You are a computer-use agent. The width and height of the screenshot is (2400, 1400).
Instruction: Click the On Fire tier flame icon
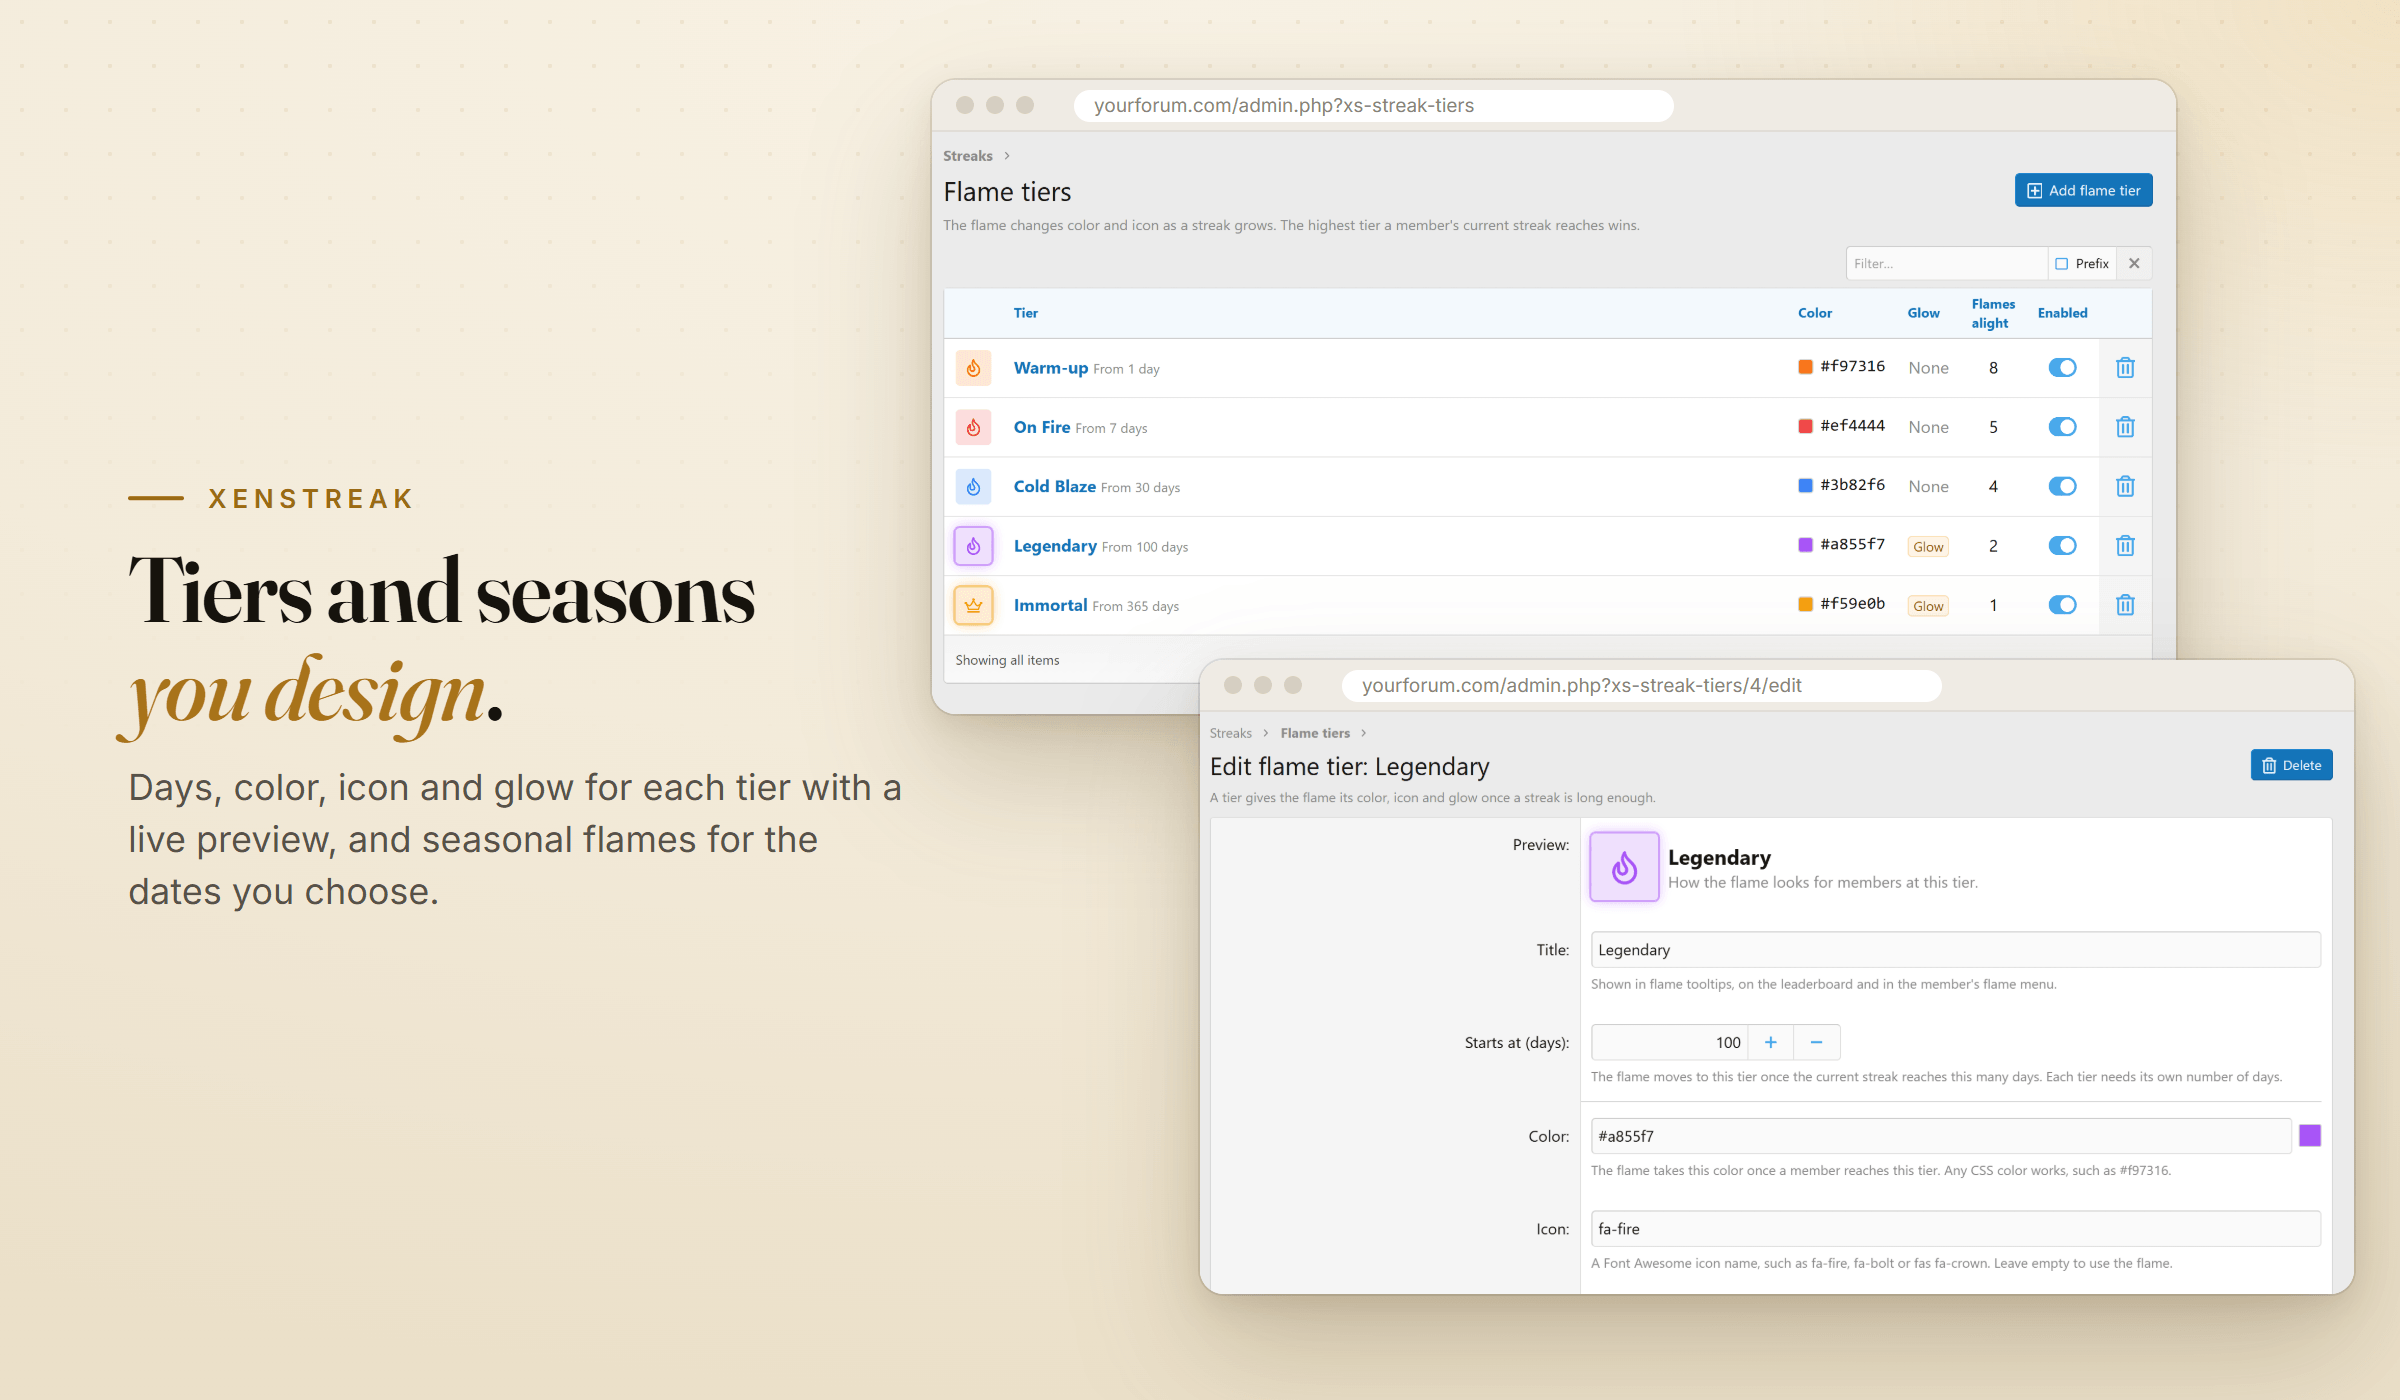[x=973, y=427]
